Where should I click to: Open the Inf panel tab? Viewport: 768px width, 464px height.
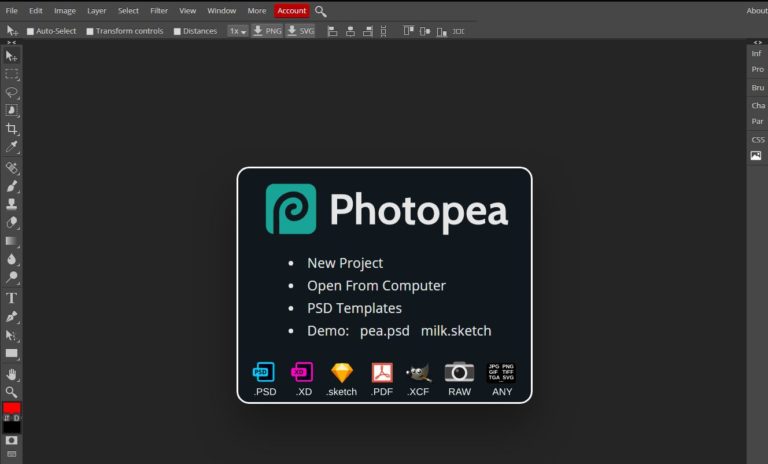(757, 53)
